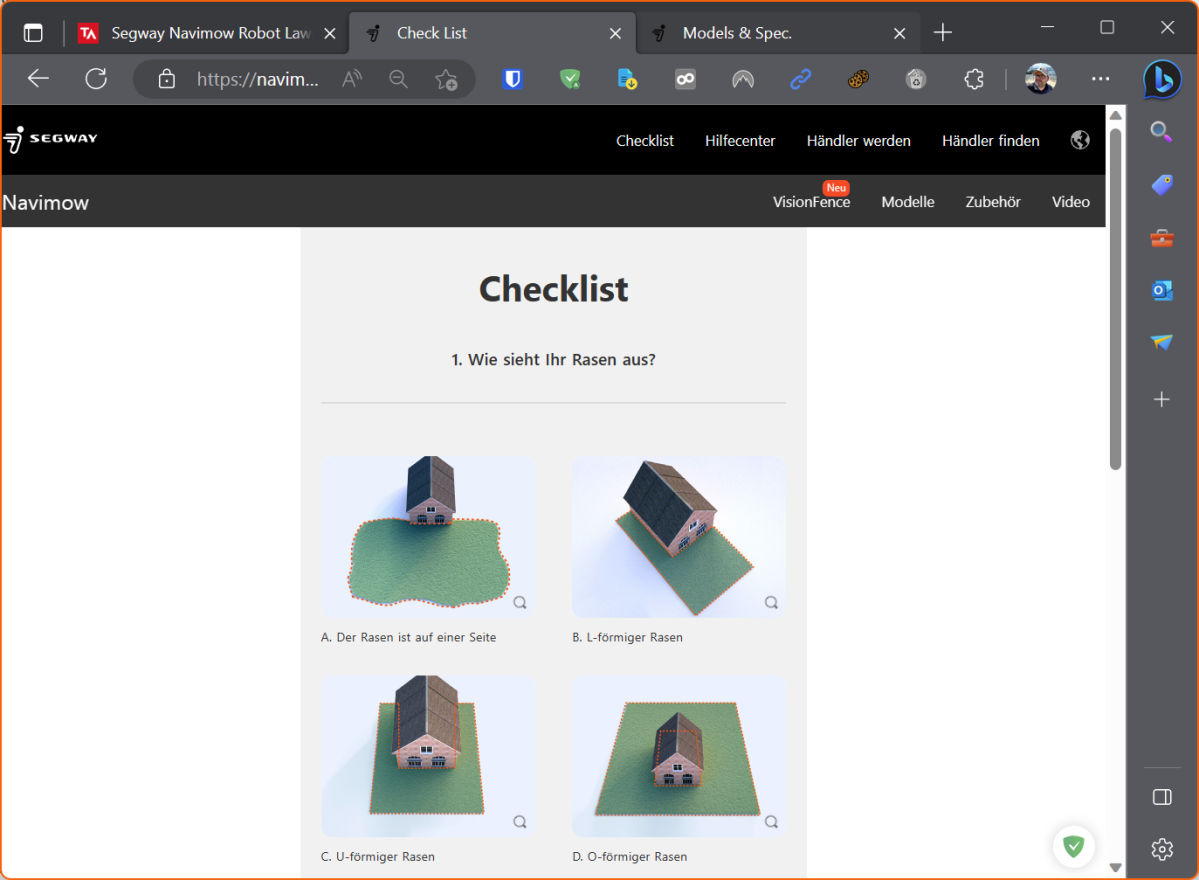
Task: Click the globe language selector
Action: 1080,140
